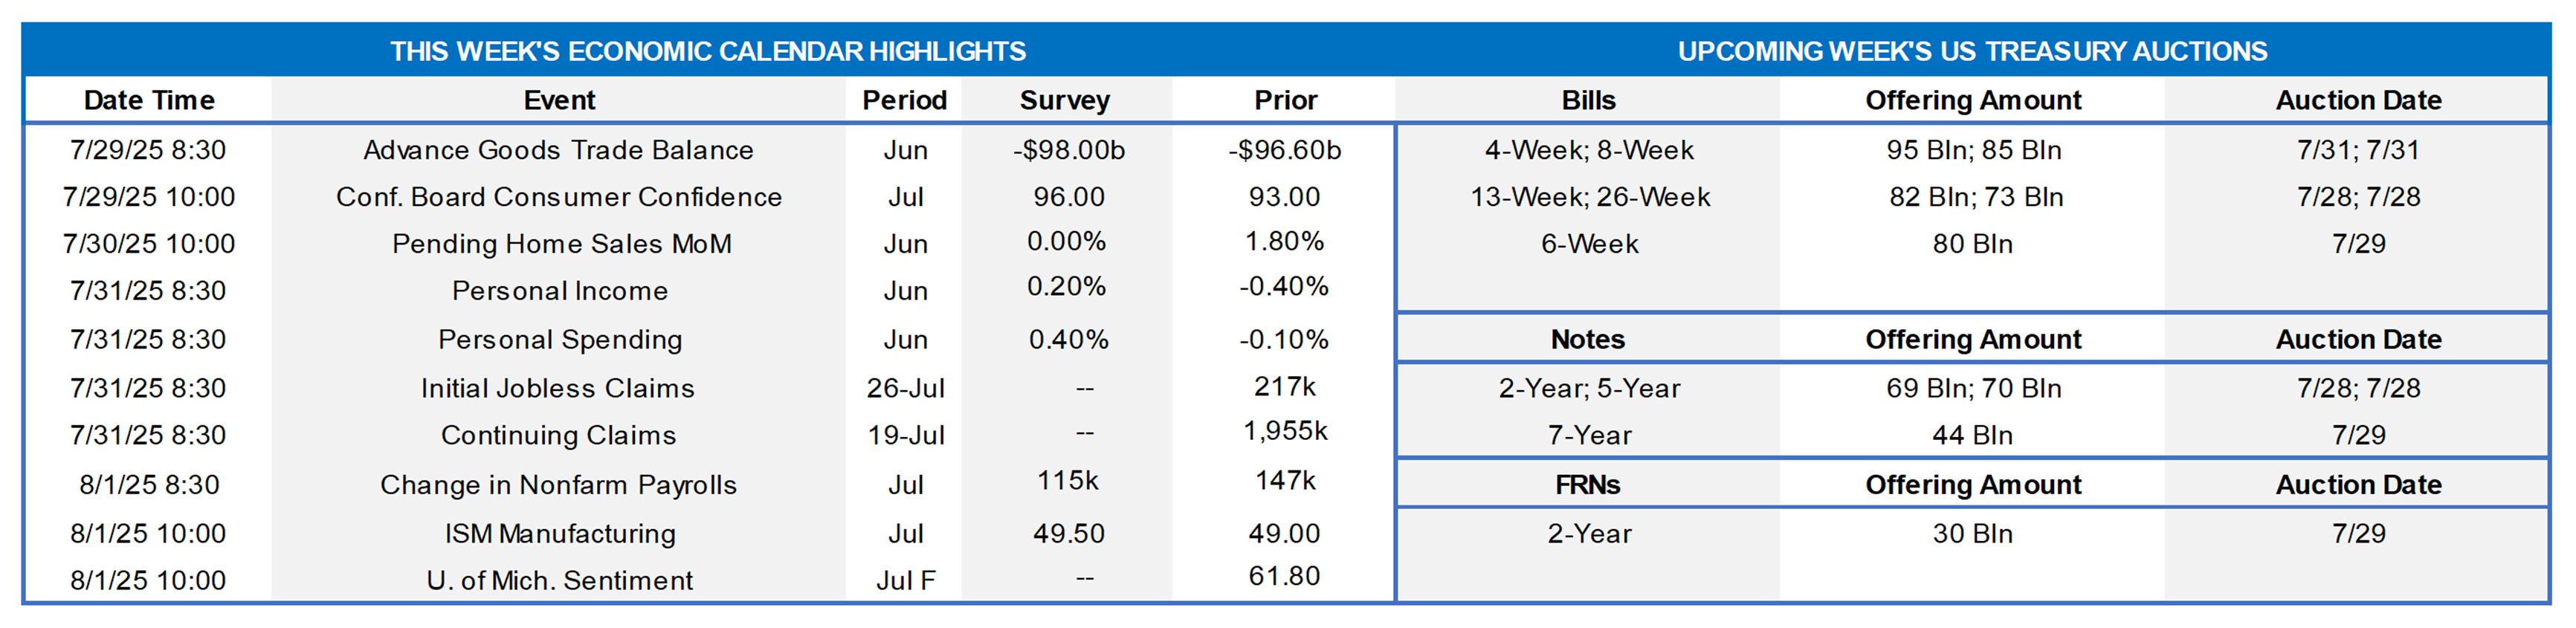Click the Date Time column header
This screenshot has width=2576, height=628.
pyautogui.click(x=149, y=100)
